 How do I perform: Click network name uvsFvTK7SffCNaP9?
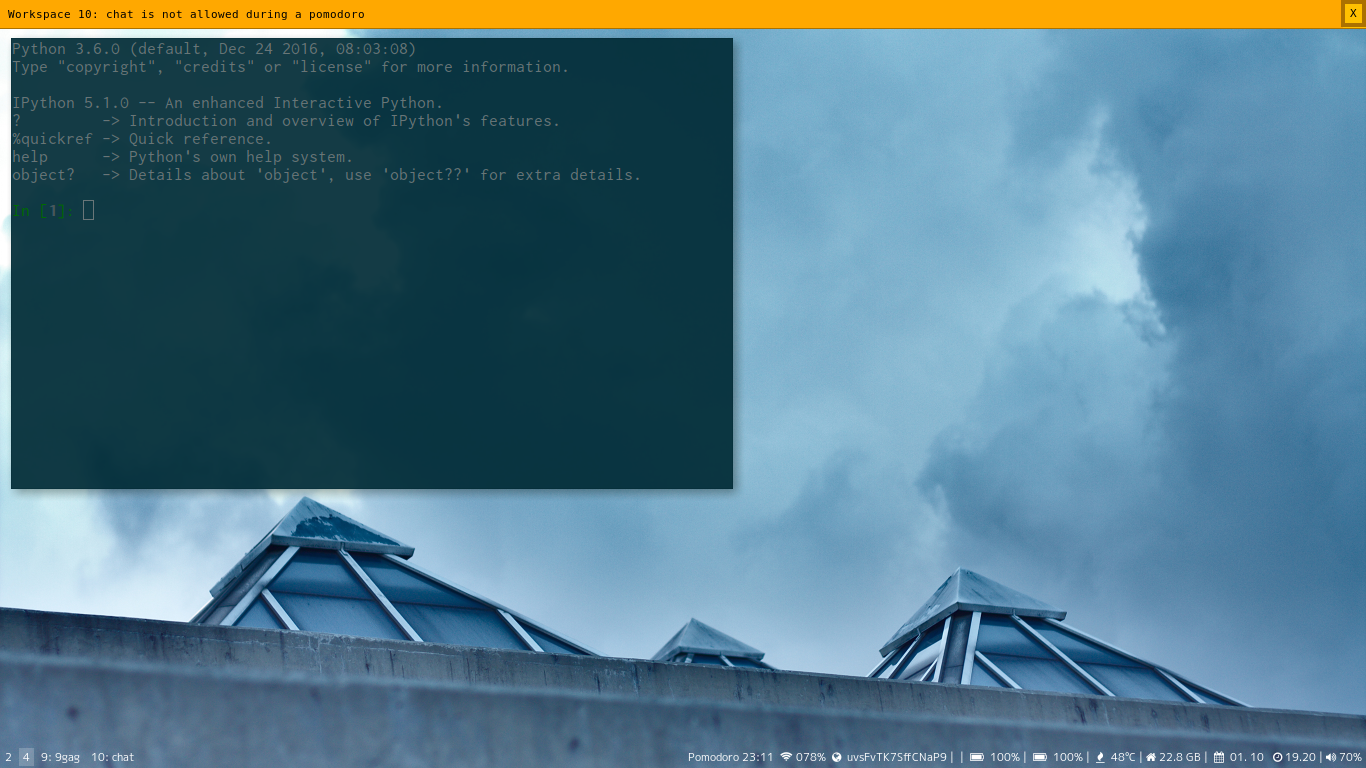click(x=897, y=757)
